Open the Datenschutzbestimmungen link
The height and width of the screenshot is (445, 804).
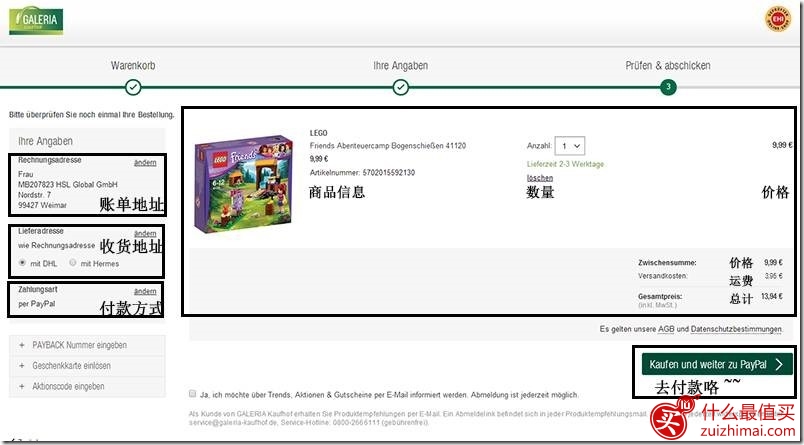tap(736, 329)
